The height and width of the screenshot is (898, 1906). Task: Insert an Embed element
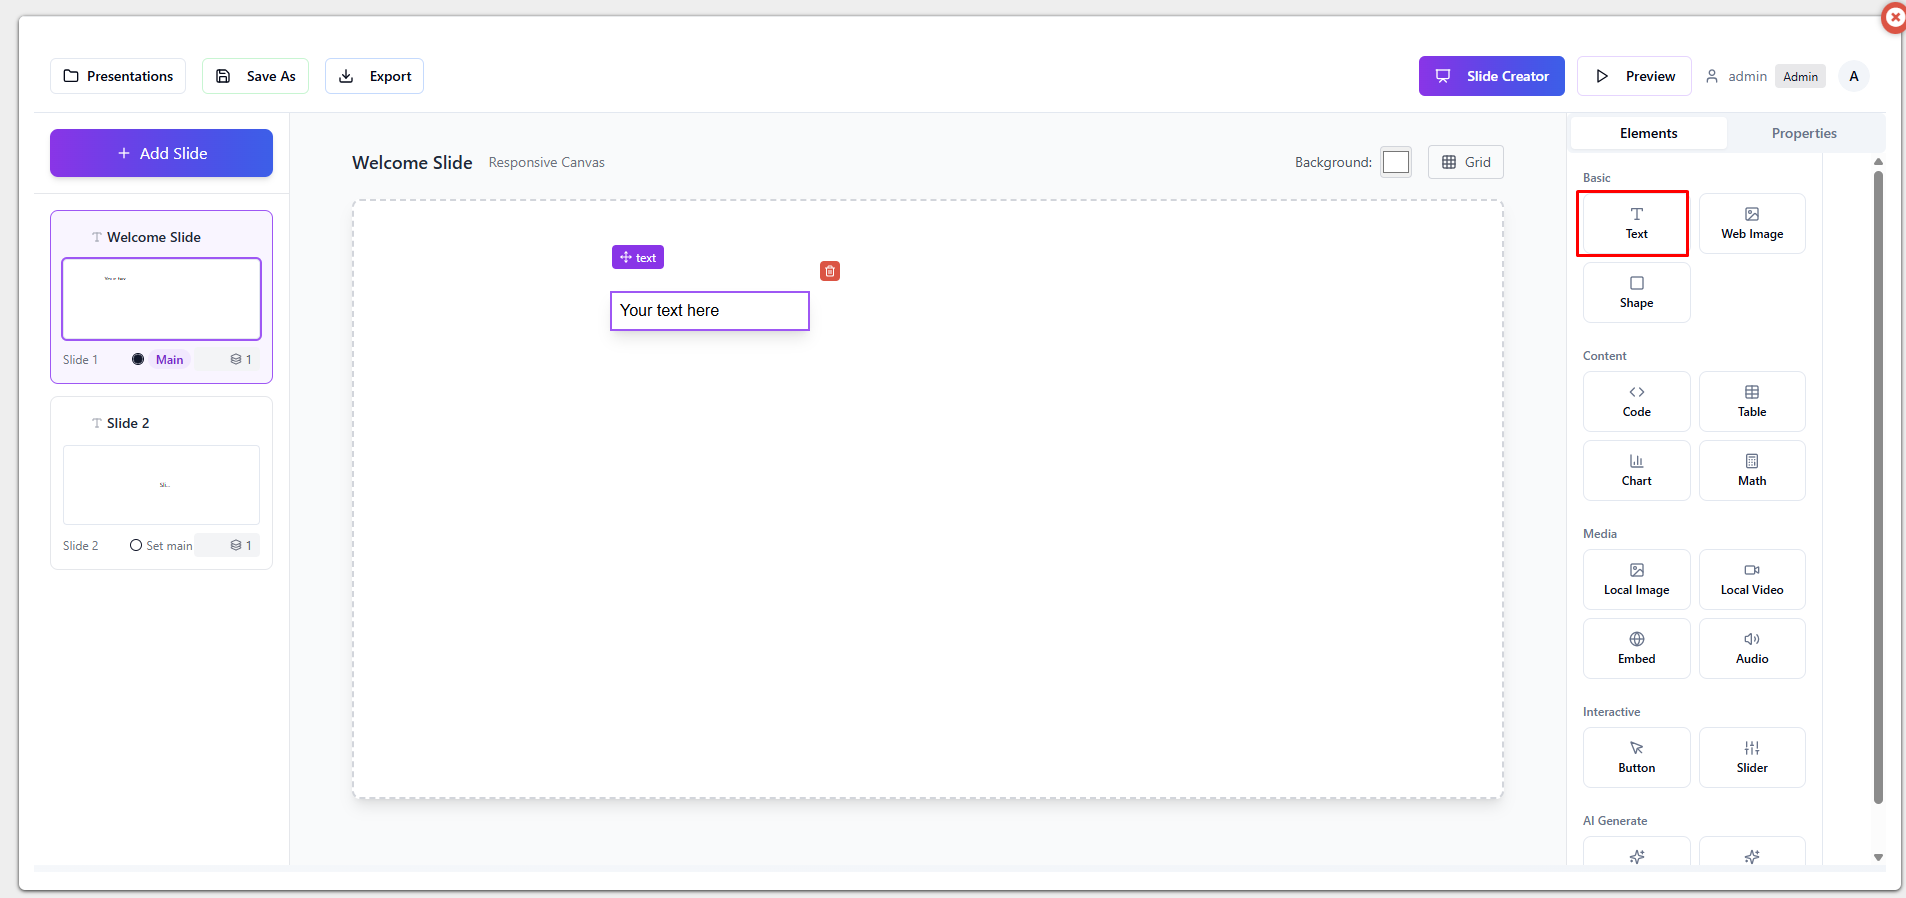[x=1635, y=648]
